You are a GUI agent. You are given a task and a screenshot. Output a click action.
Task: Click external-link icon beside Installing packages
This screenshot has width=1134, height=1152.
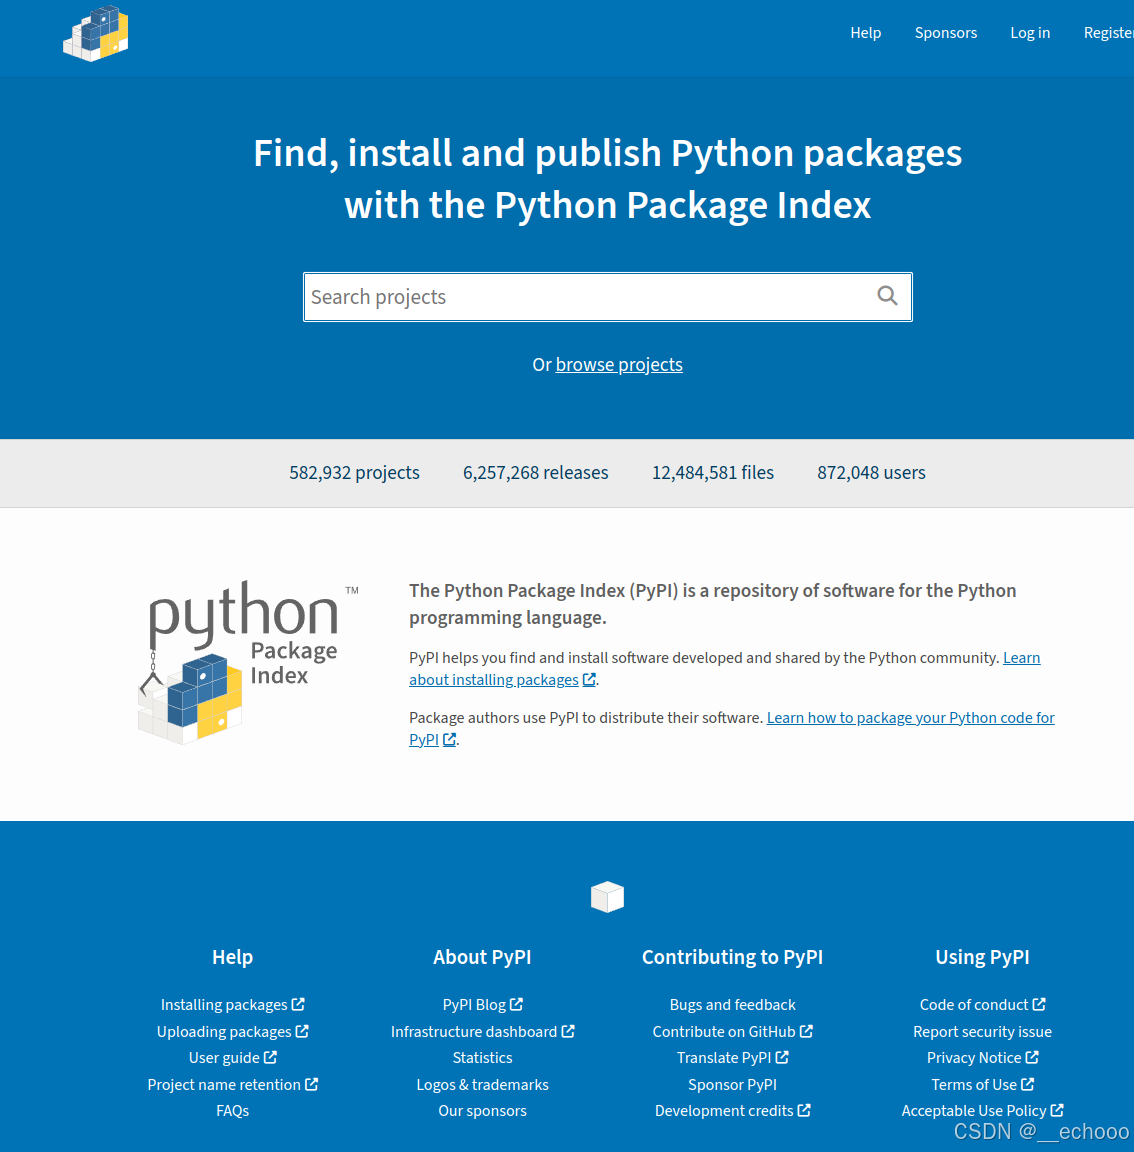[298, 1004]
